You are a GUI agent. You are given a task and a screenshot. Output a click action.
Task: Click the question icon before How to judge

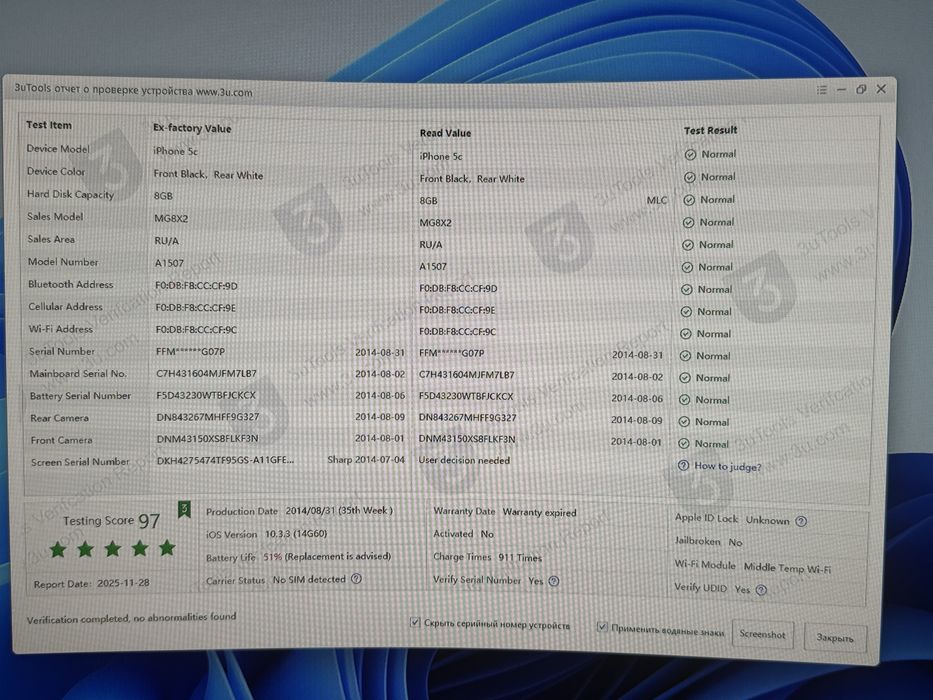[x=684, y=465]
